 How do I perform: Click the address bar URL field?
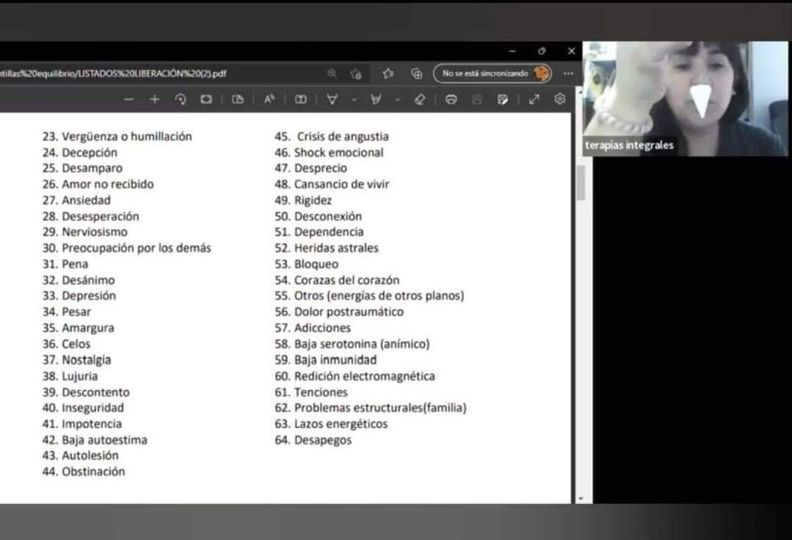coord(150,73)
